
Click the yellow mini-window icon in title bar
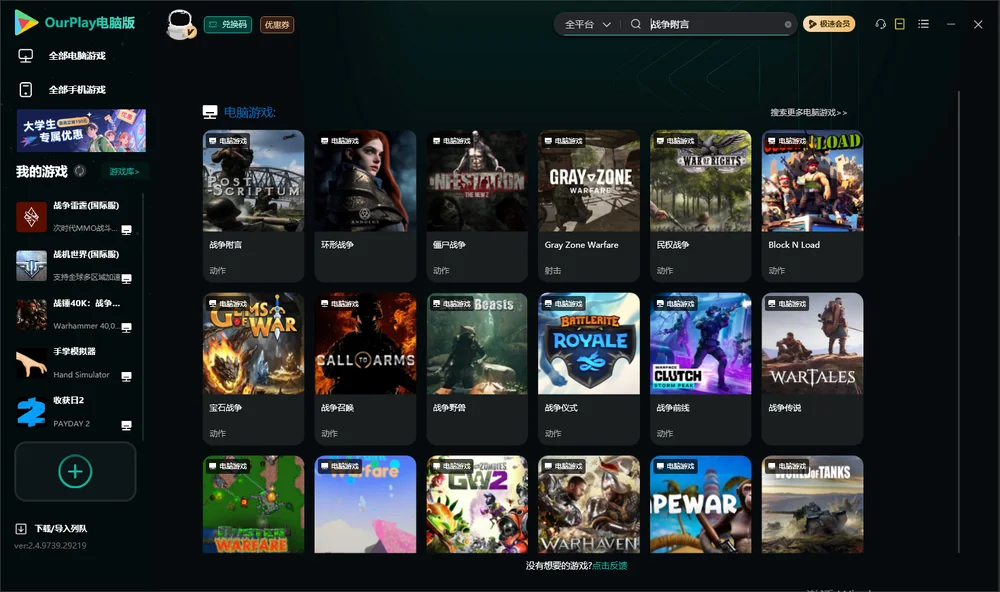coord(900,24)
